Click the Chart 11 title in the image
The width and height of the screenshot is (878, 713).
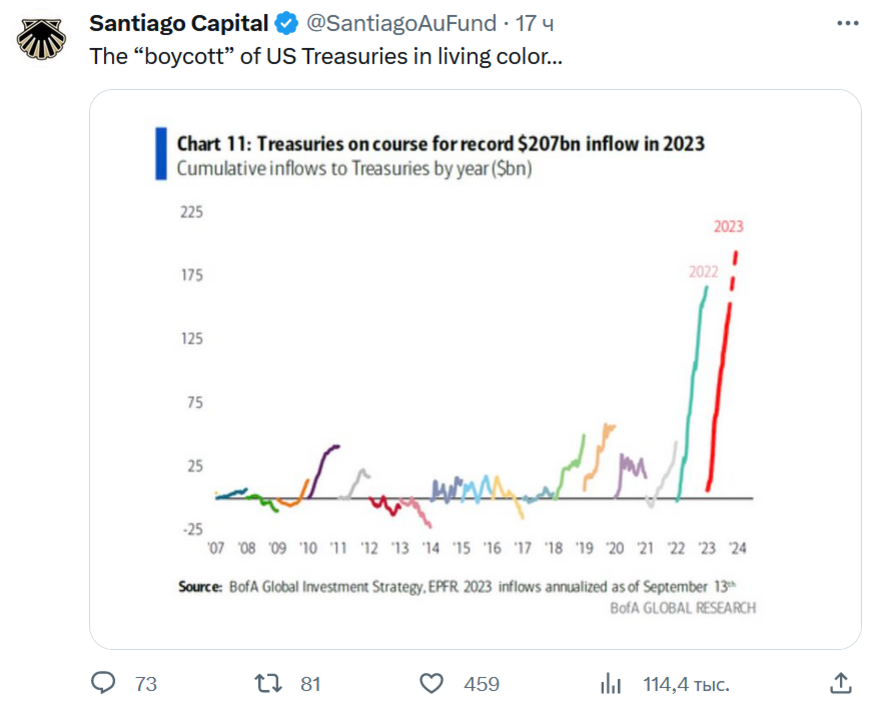tap(440, 143)
